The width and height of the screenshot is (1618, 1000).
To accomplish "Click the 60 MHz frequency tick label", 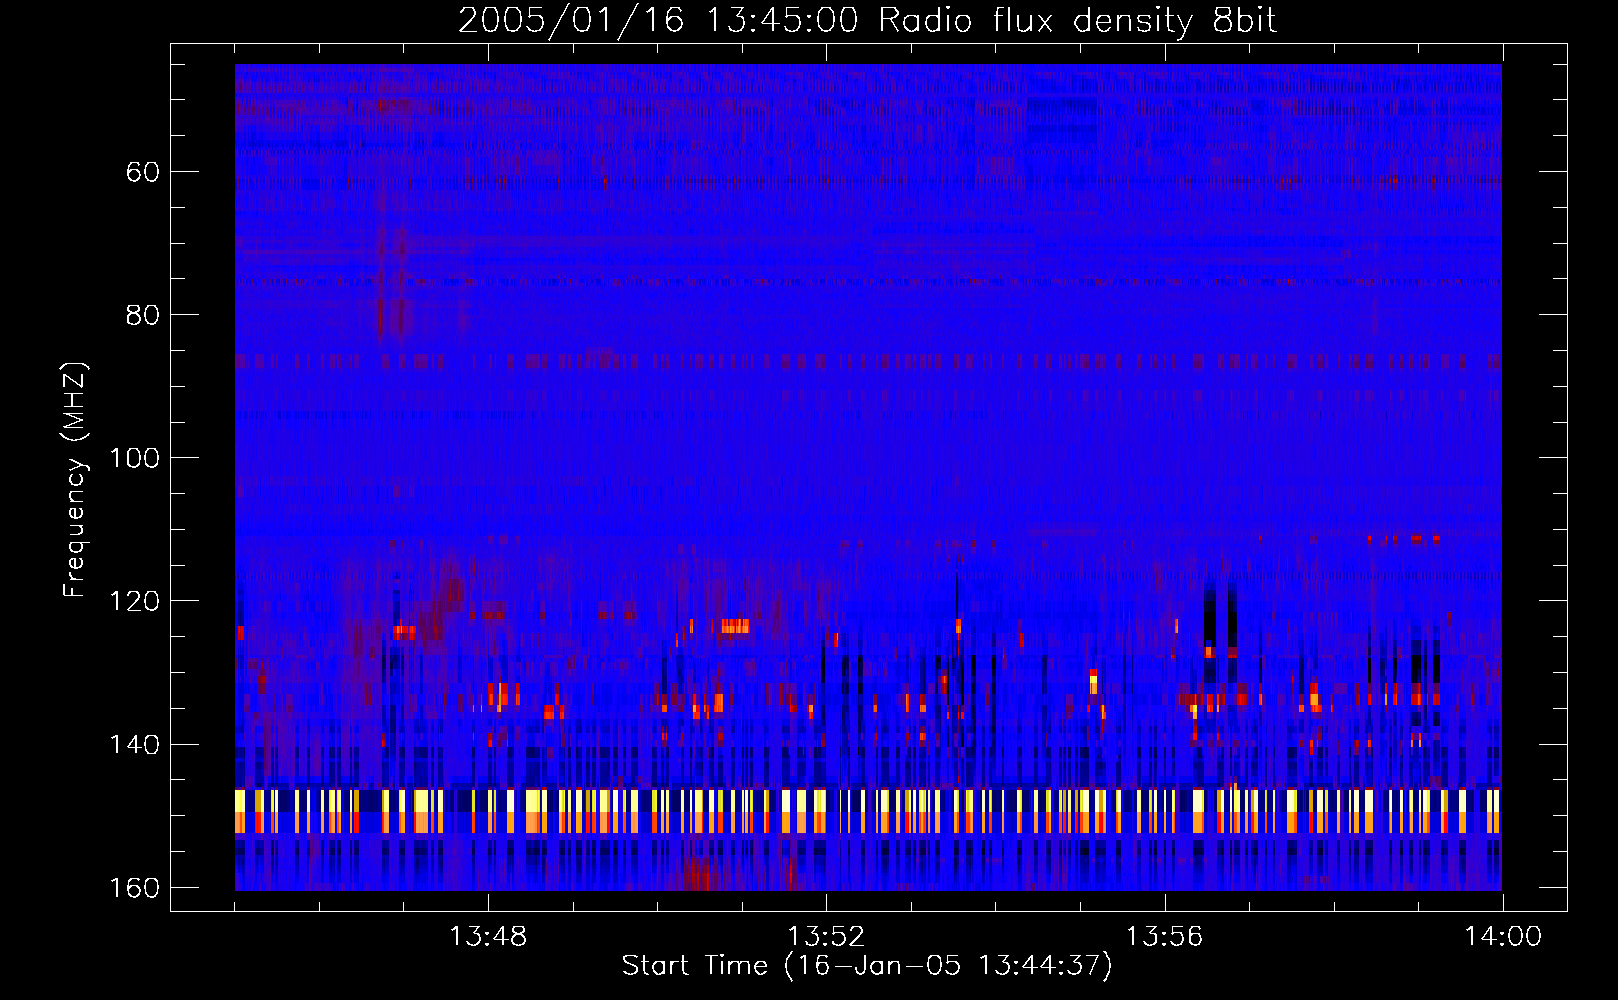I will pos(143,172).
